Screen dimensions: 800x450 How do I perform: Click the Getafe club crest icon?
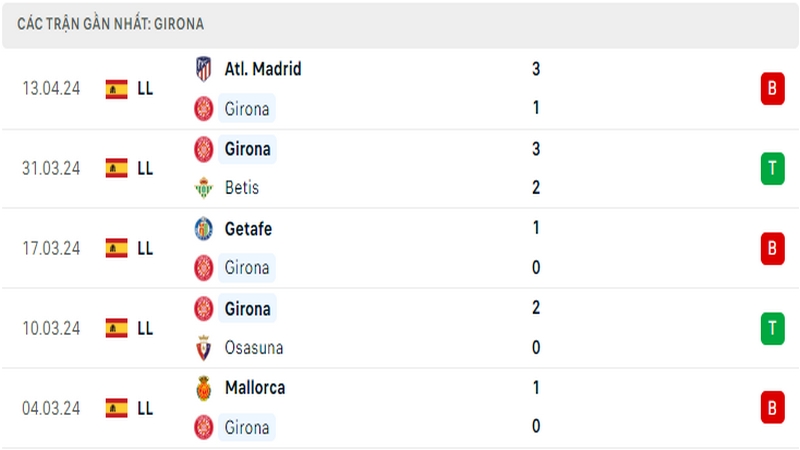tap(204, 229)
